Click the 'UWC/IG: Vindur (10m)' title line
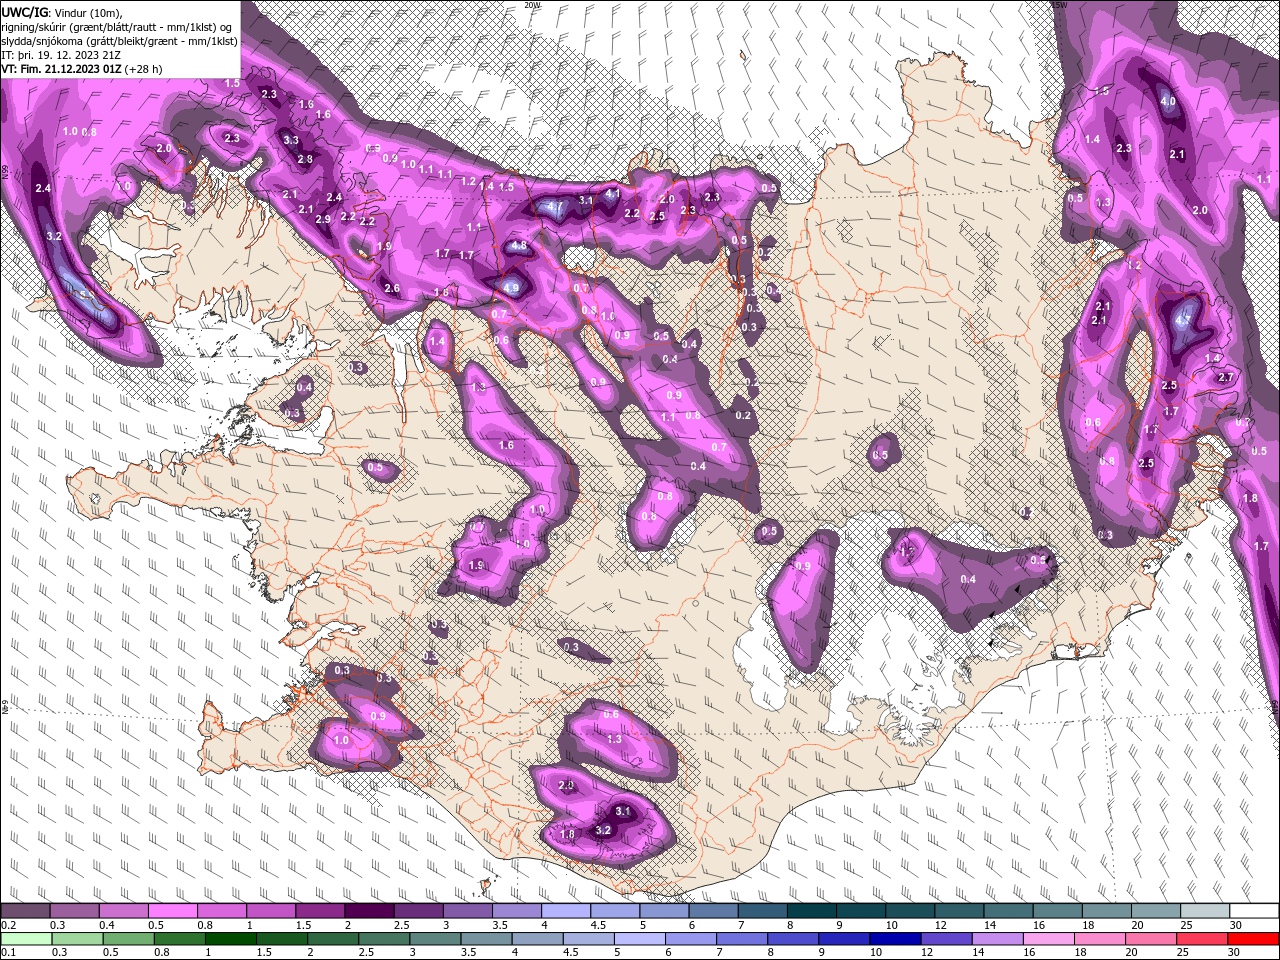The width and height of the screenshot is (1280, 960). click(x=62, y=12)
